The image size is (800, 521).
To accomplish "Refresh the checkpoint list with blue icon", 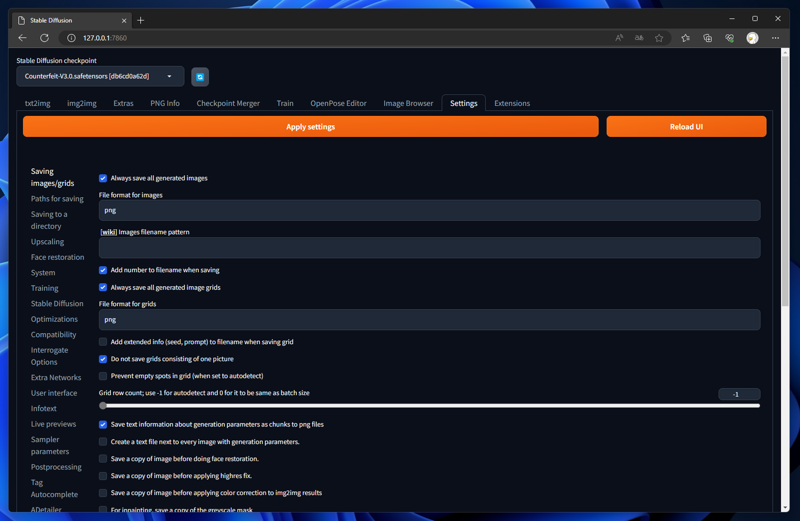I will click(x=200, y=77).
